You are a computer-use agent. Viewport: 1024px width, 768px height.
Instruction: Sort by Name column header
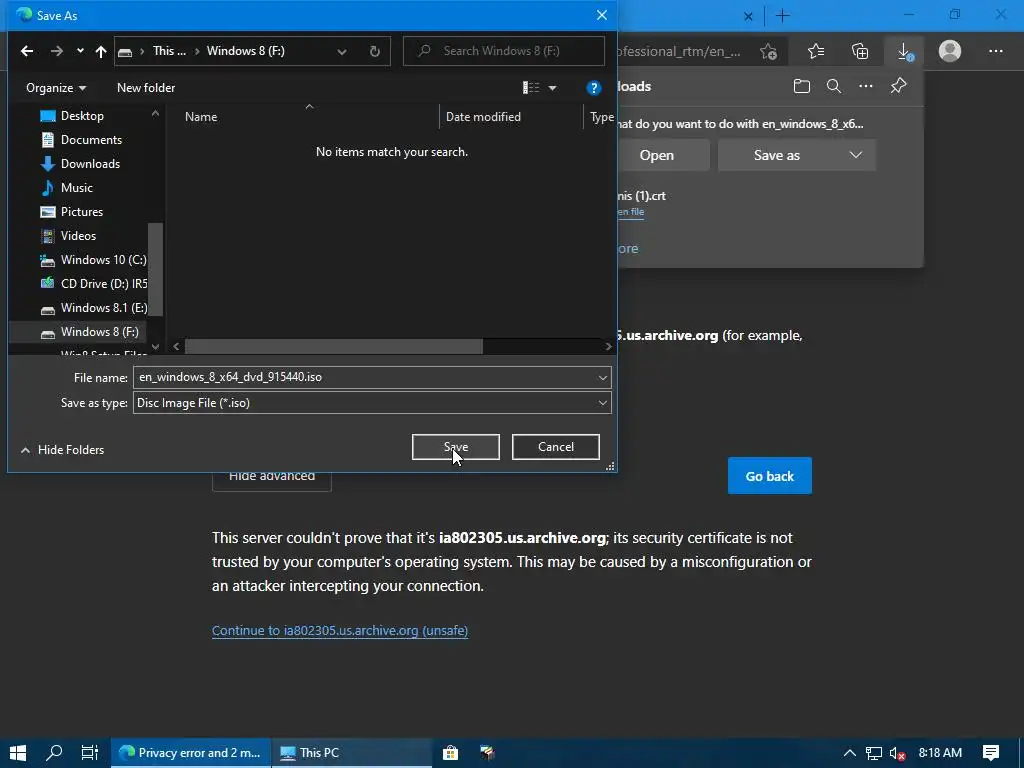tap(200, 117)
